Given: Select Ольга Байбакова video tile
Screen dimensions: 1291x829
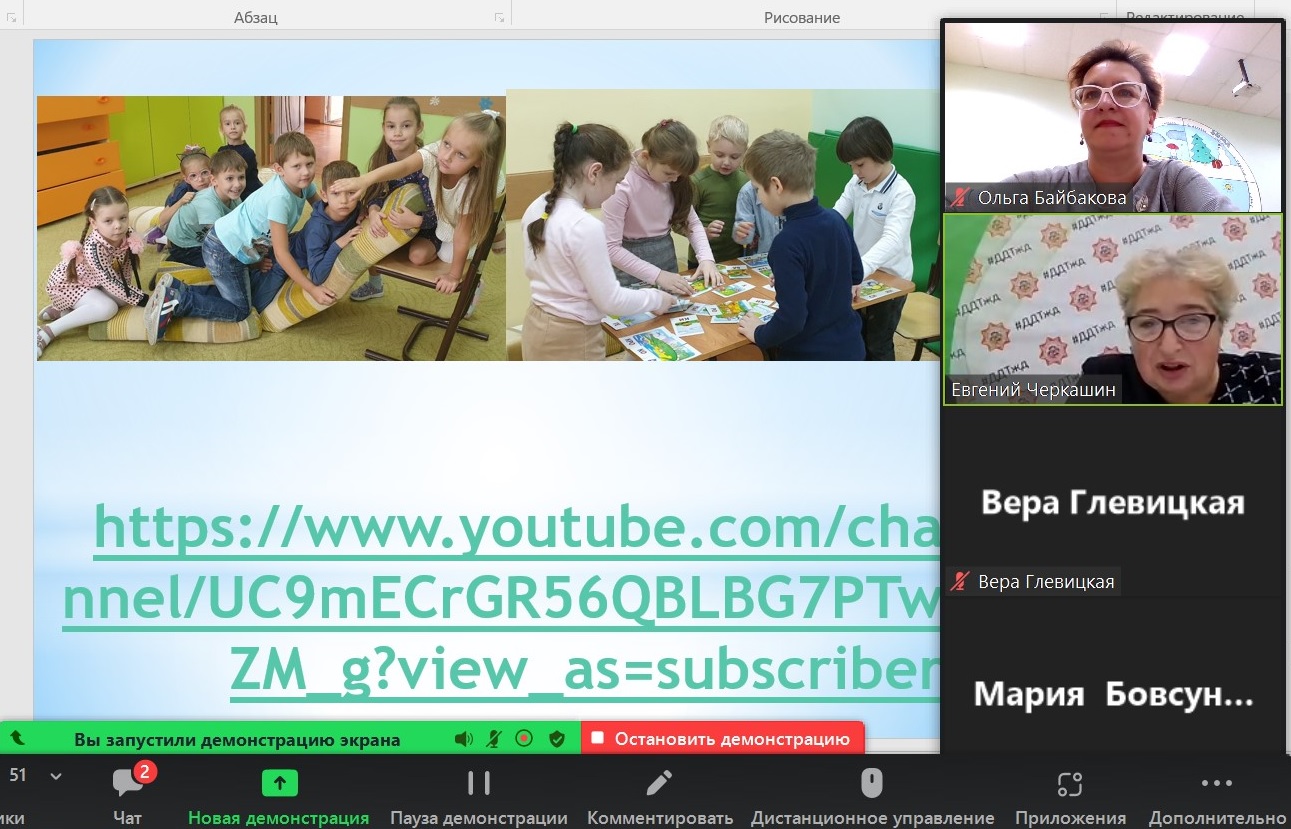Looking at the screenshot, I should pos(1113,117).
